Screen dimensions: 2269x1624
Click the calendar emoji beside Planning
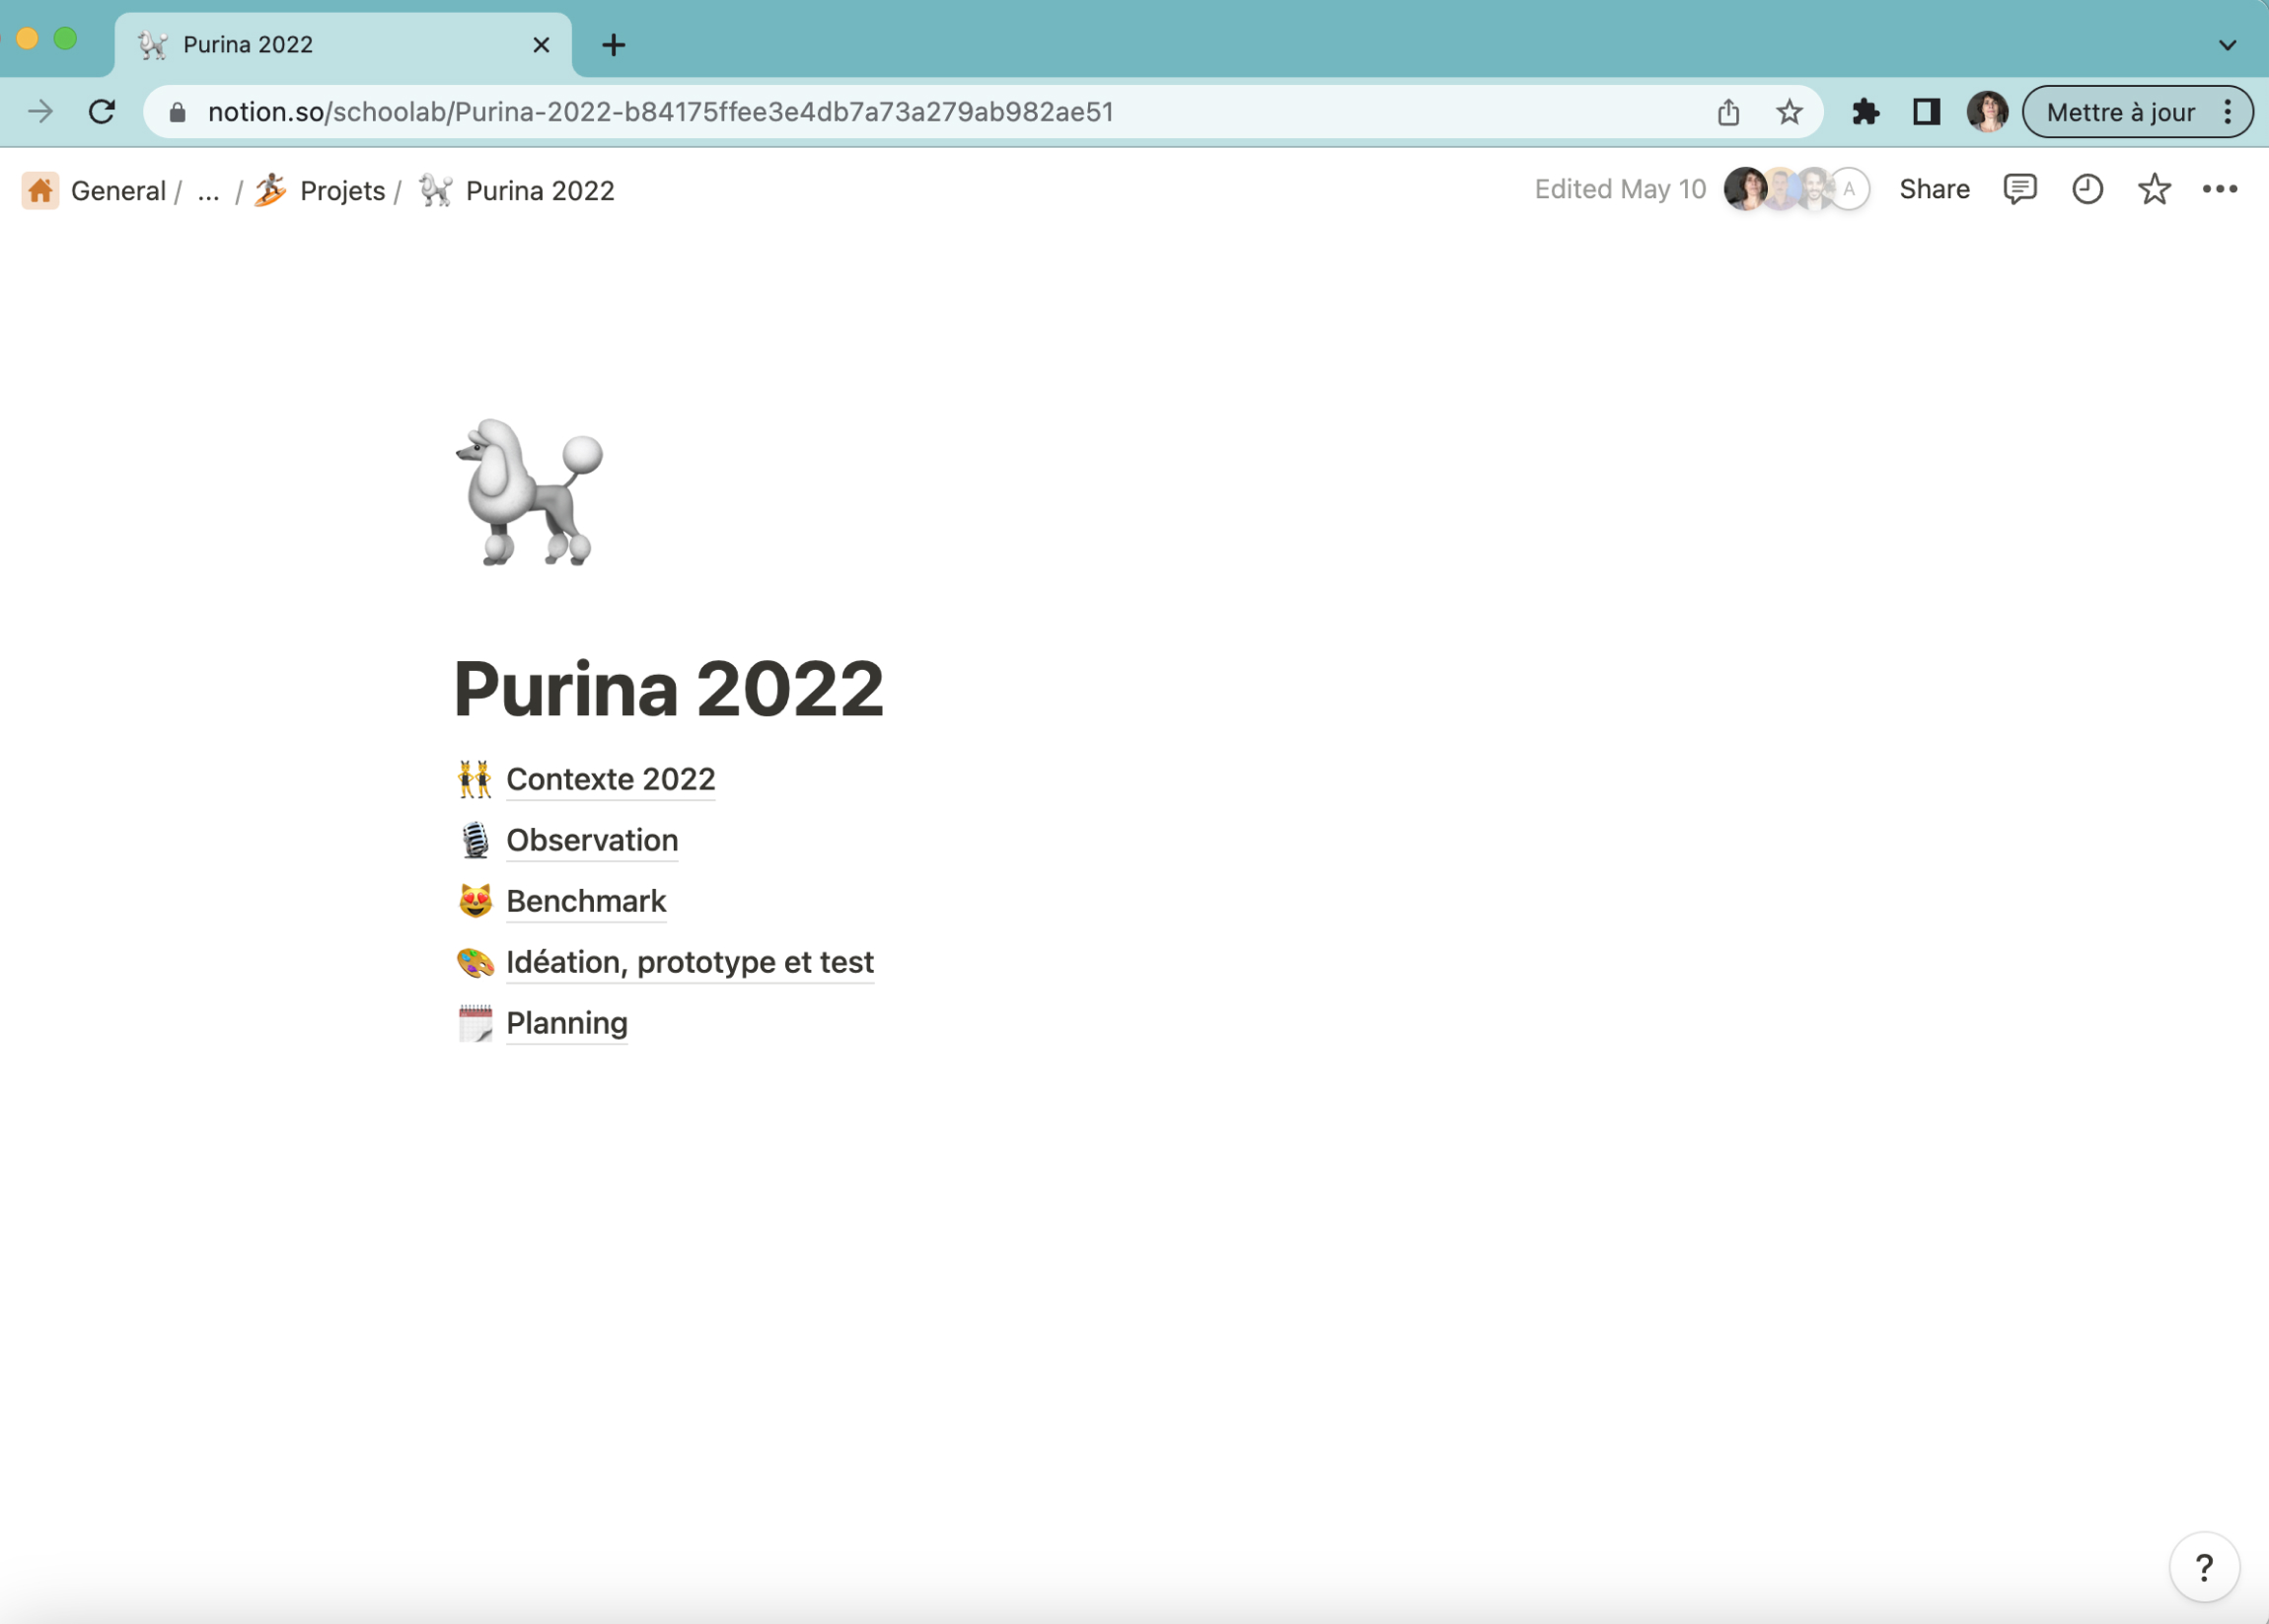tap(475, 1023)
